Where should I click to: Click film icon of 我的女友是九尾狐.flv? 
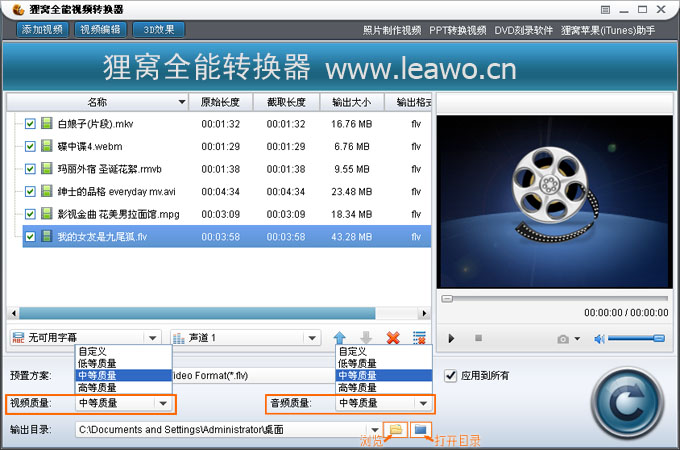point(46,236)
